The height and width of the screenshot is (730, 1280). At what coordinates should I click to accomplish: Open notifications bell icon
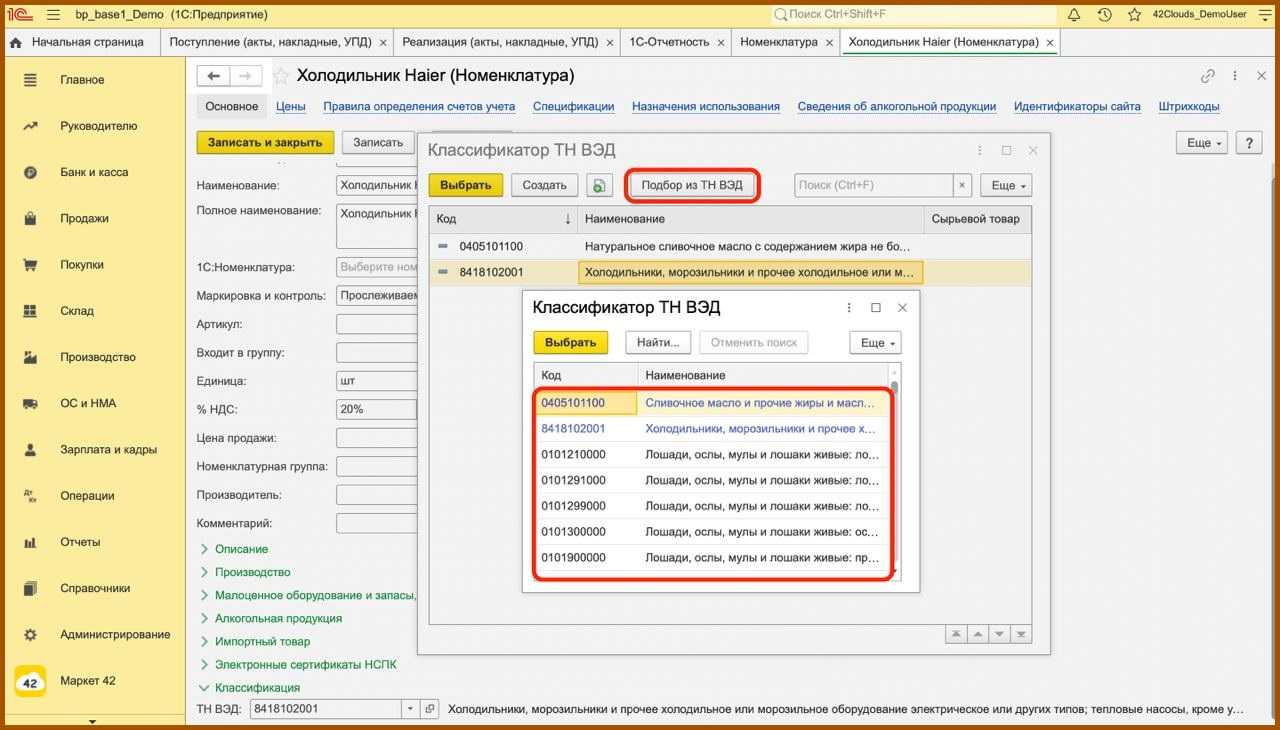pos(1074,15)
